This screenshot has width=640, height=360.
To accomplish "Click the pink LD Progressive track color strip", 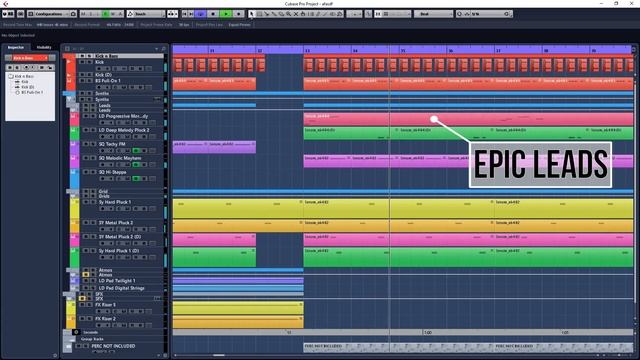I will tap(74, 119).
